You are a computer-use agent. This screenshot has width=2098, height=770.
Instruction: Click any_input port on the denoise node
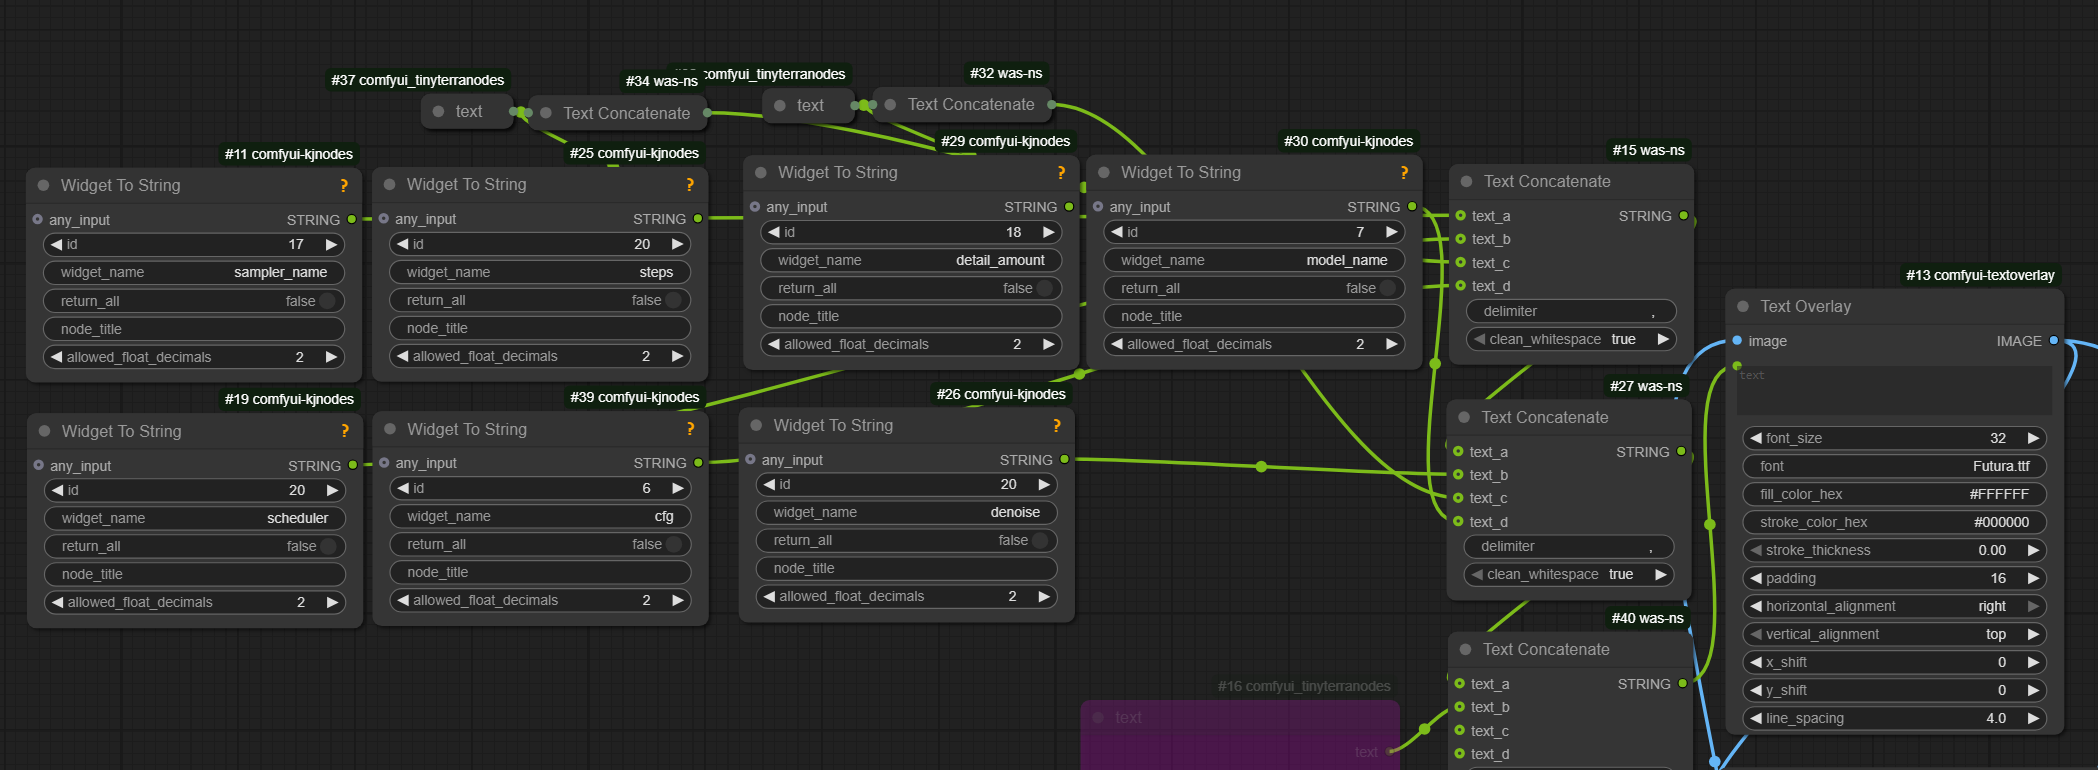750,460
